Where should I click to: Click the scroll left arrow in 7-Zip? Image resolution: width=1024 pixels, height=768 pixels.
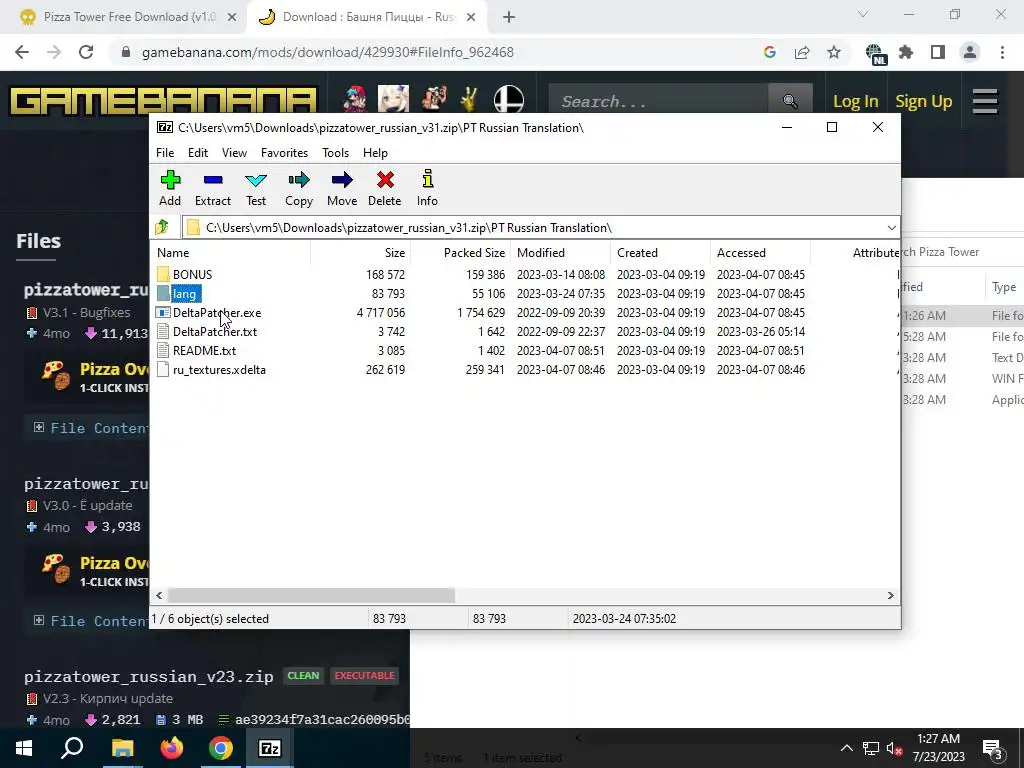coord(159,596)
